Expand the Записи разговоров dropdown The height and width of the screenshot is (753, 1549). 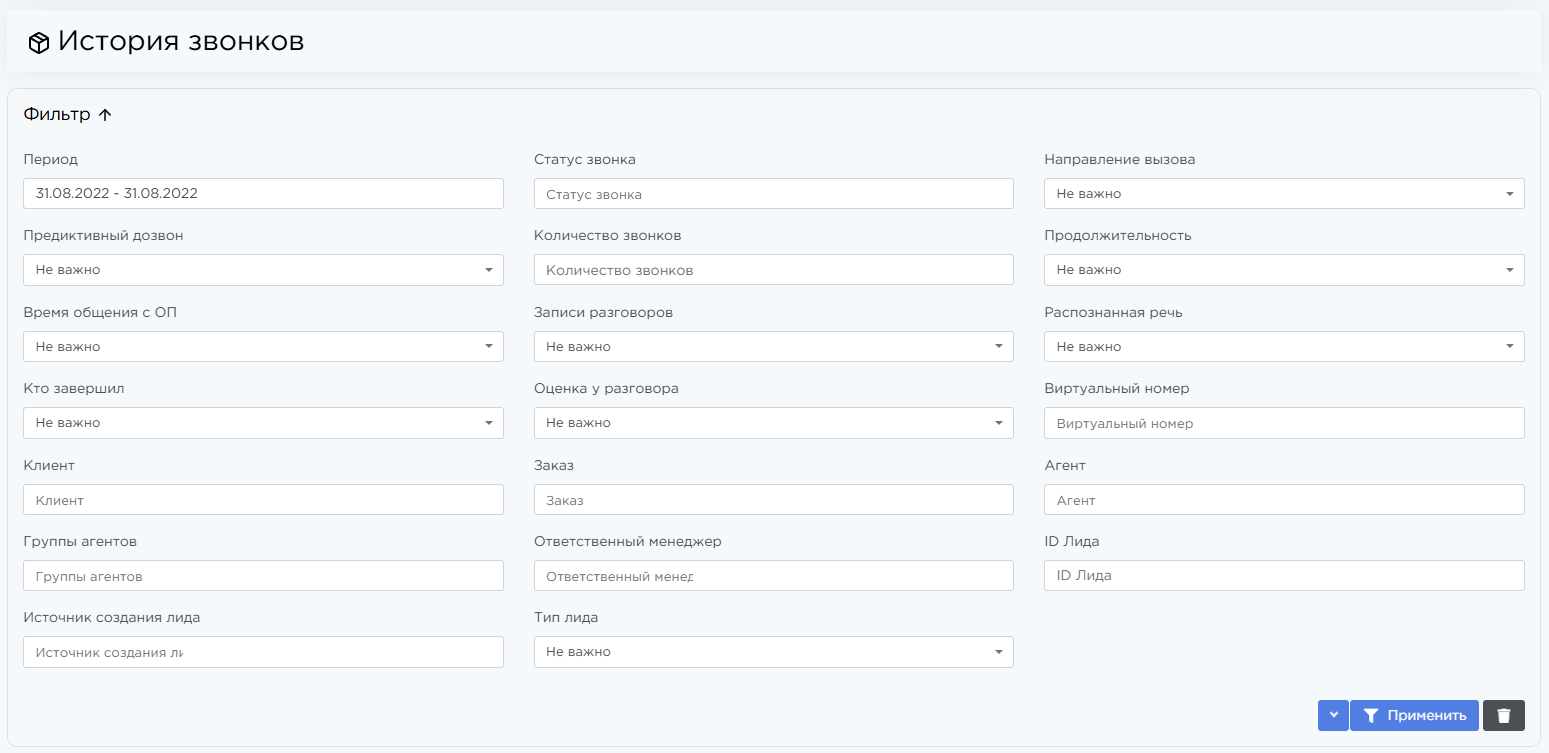(x=773, y=347)
